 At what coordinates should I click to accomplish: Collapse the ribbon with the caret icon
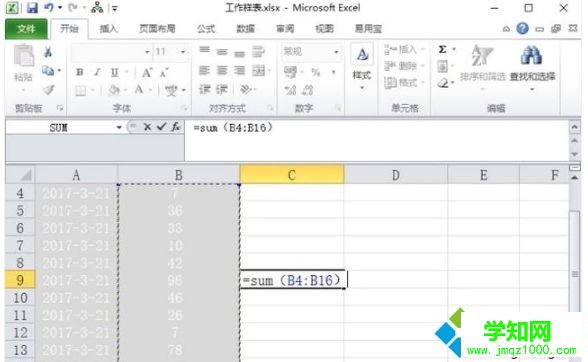[506, 29]
